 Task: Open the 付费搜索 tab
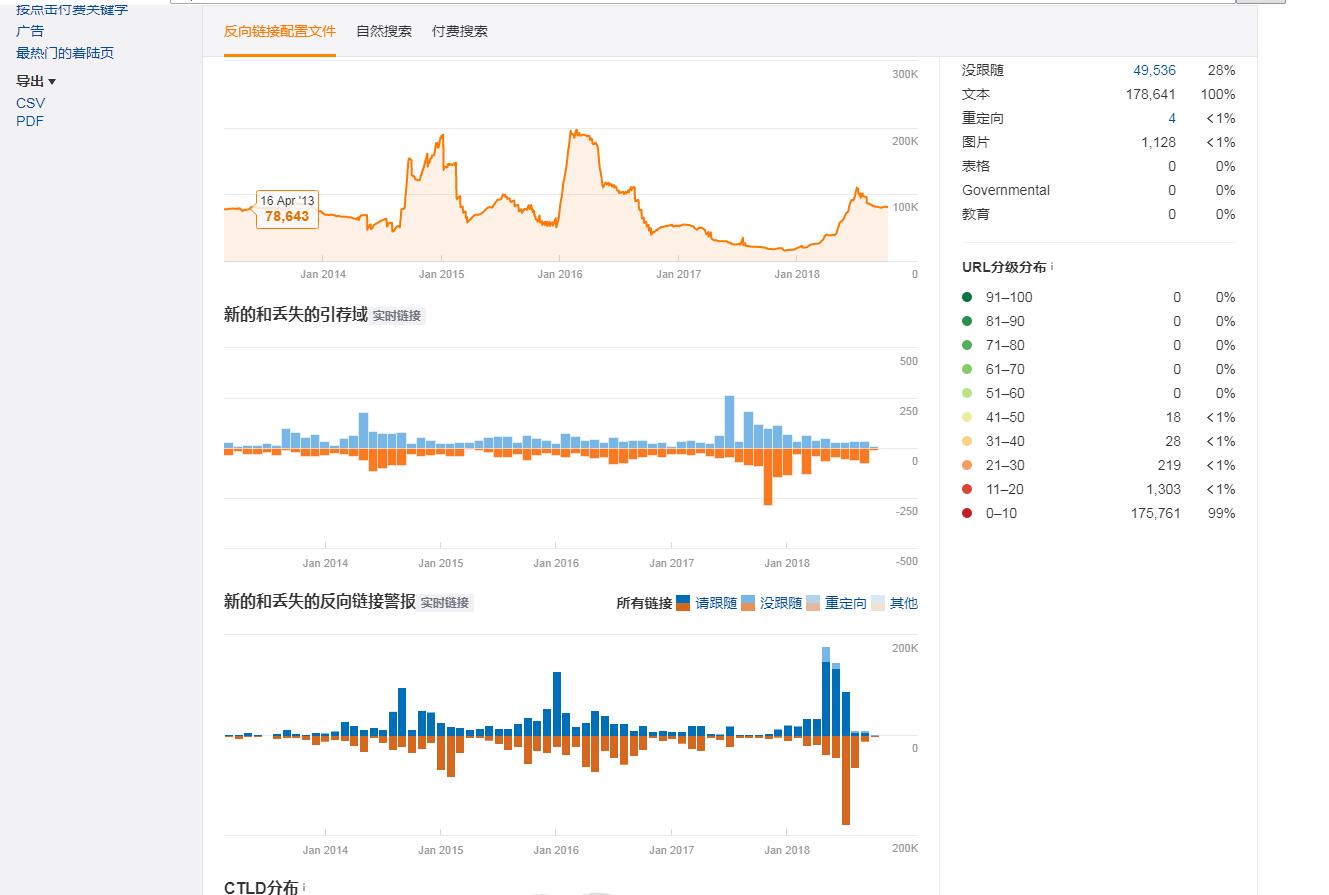460,31
